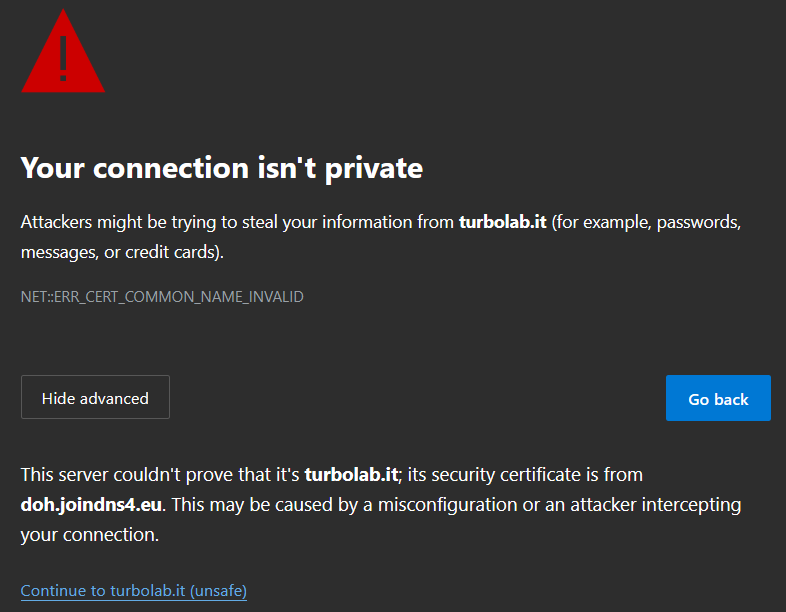
Task: Click "your connection." ending the advanced paragraph
Action: pyautogui.click(x=89, y=534)
